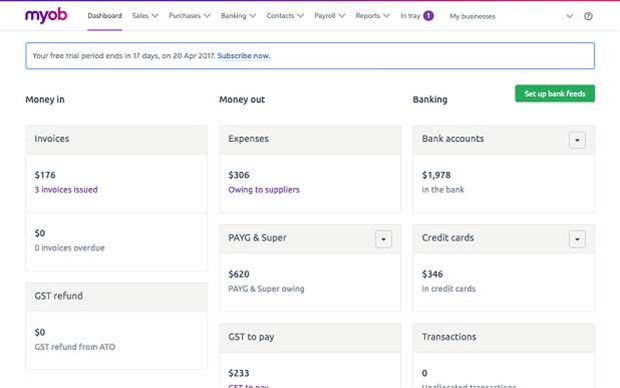Click In the bank text
This screenshot has height=388, width=620.
coord(443,190)
